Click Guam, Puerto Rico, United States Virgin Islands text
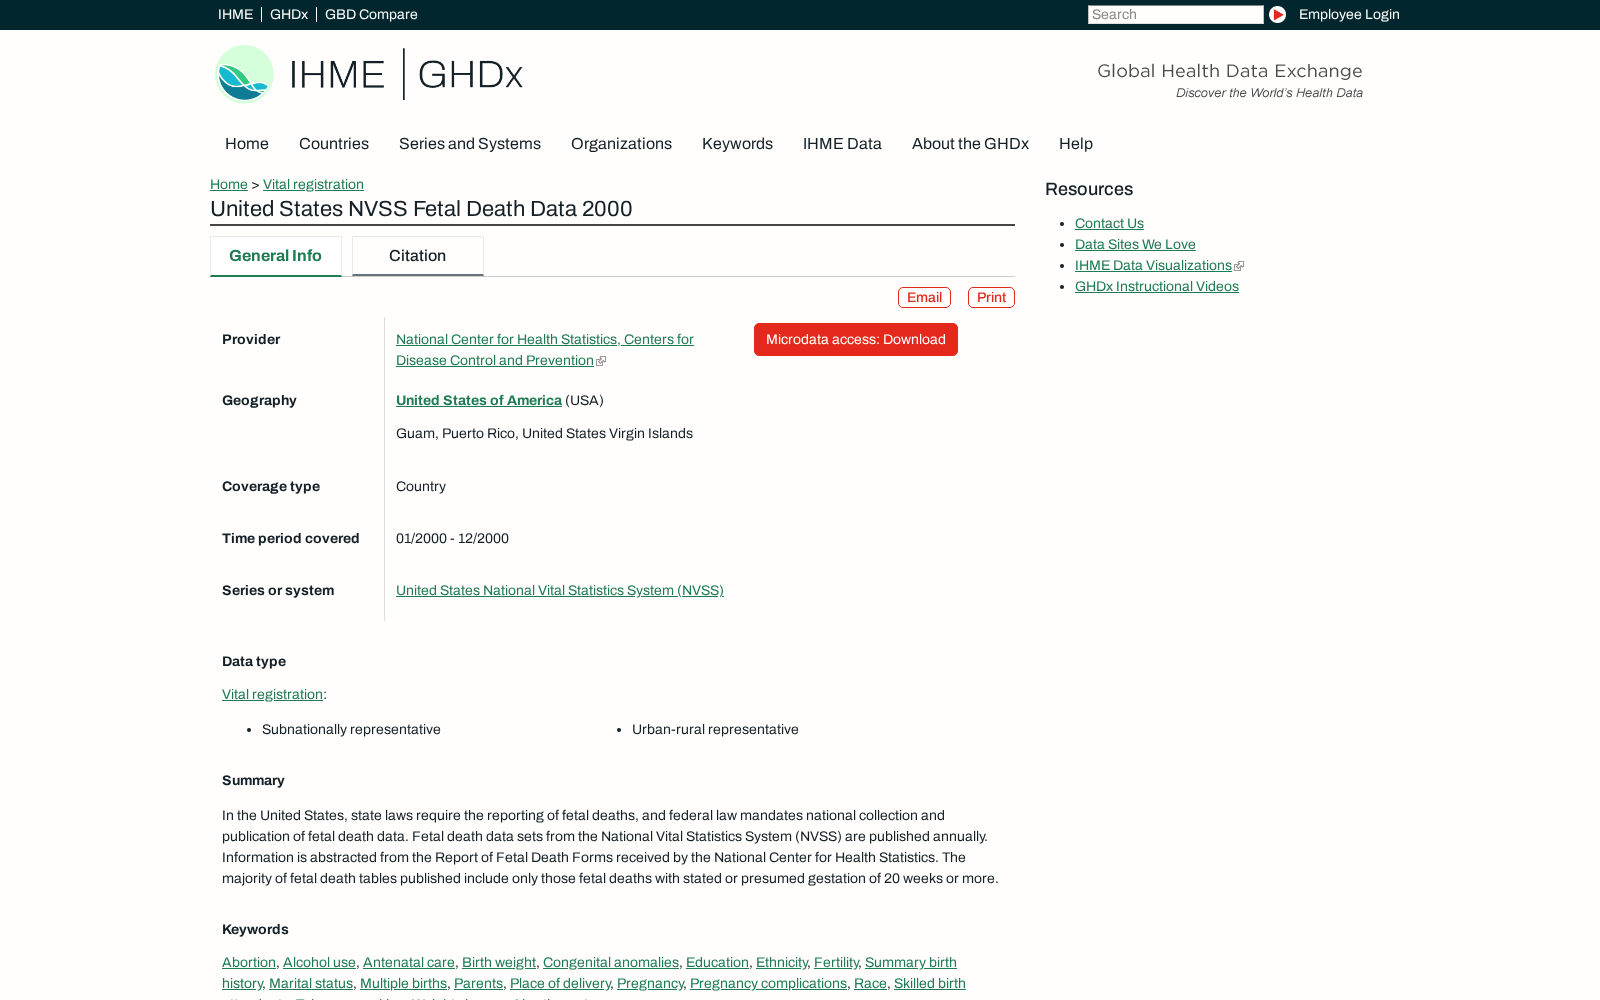This screenshot has width=1600, height=1000. point(544,433)
